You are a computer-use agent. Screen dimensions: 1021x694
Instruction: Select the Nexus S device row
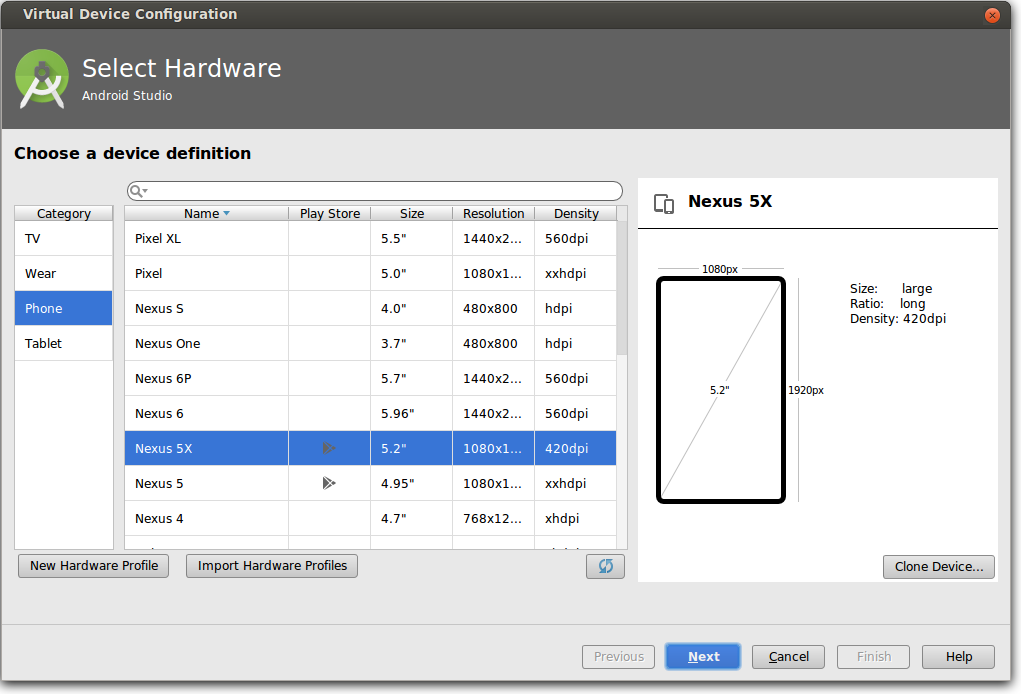point(371,309)
